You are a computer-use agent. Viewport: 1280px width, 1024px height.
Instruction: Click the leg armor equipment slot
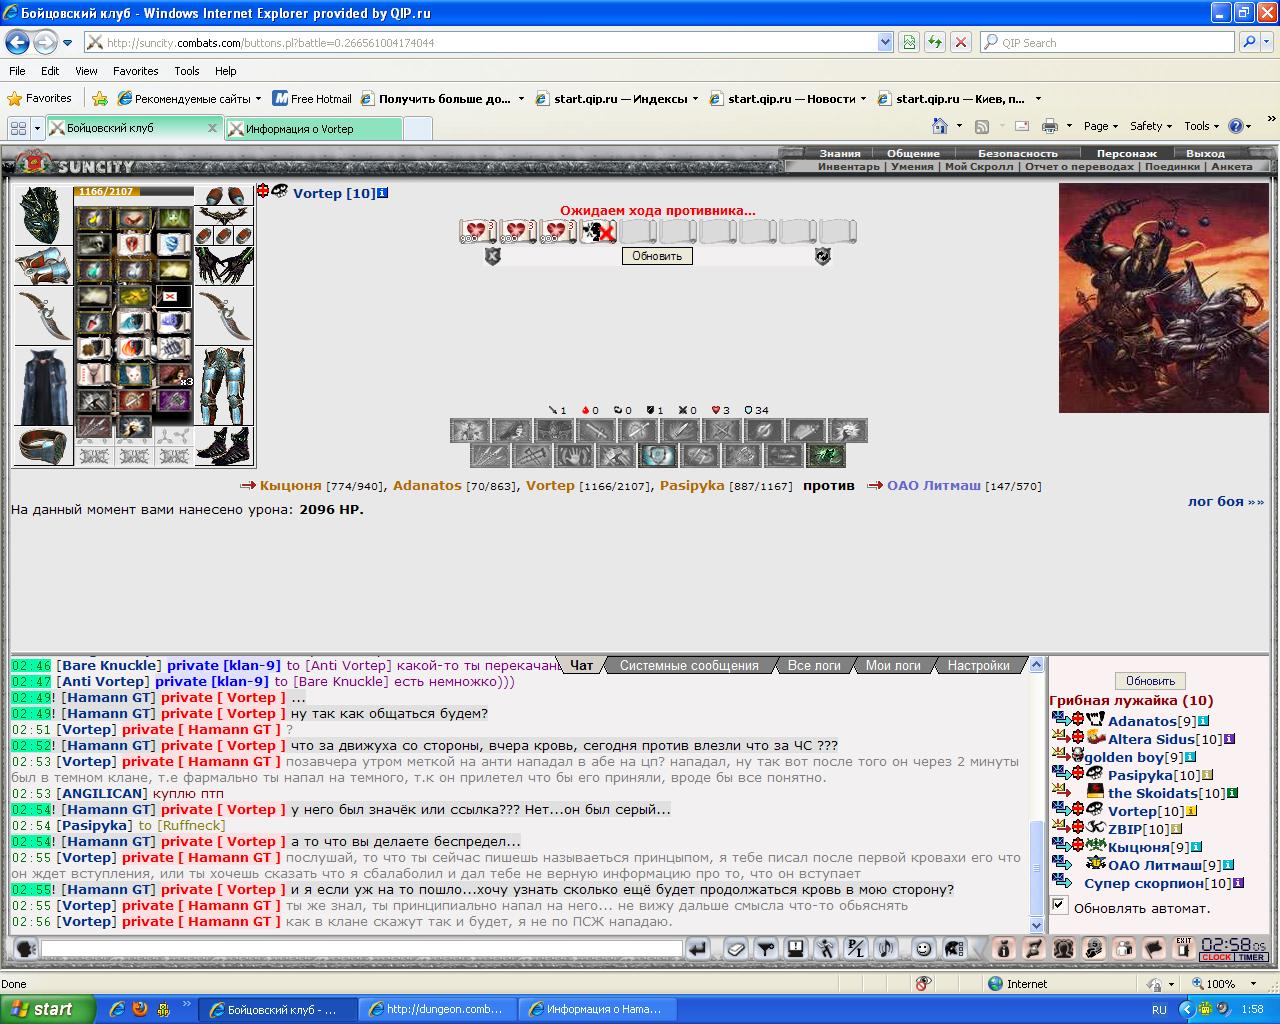coord(224,386)
